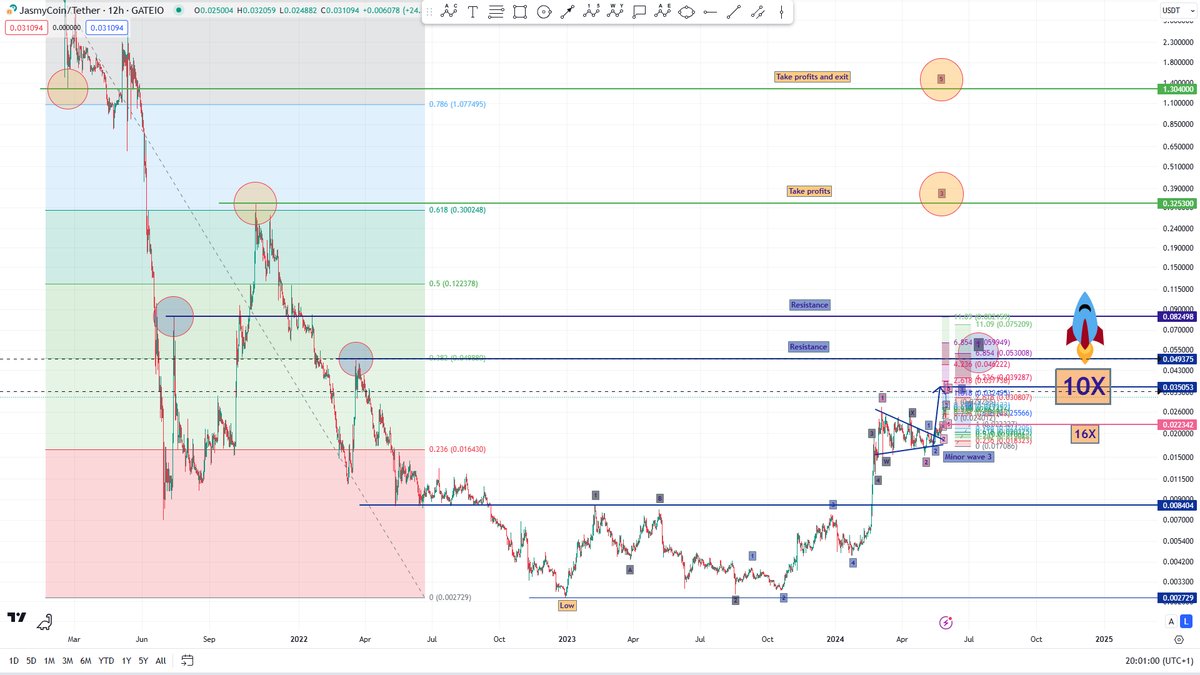Select the orange circle marked 5

[941, 78]
